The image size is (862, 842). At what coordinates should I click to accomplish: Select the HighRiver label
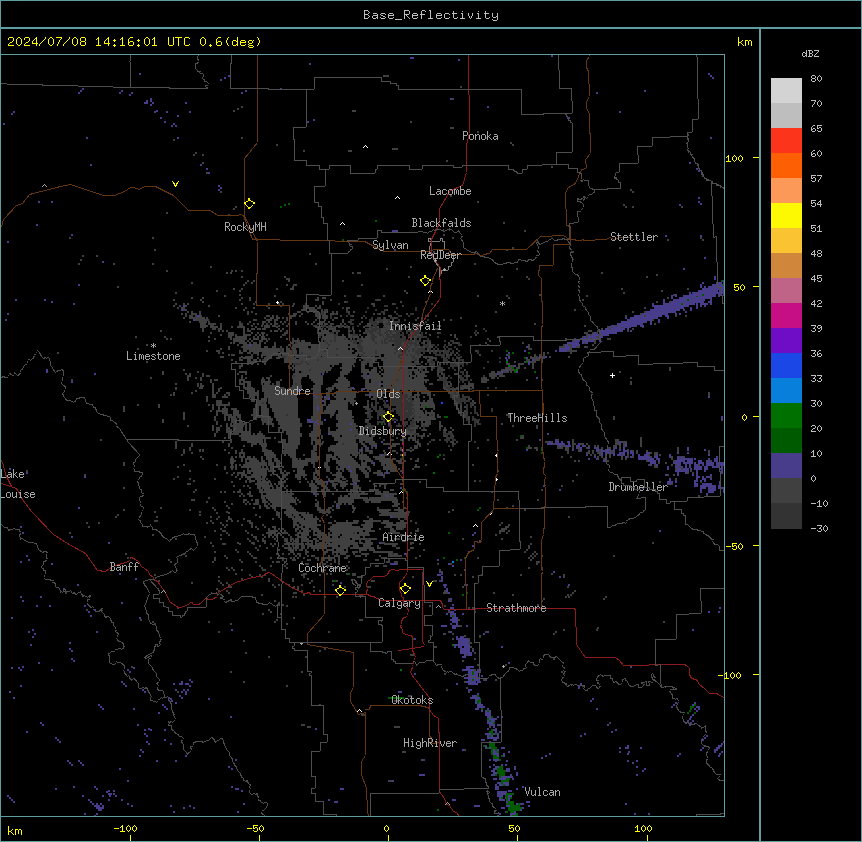(430, 743)
